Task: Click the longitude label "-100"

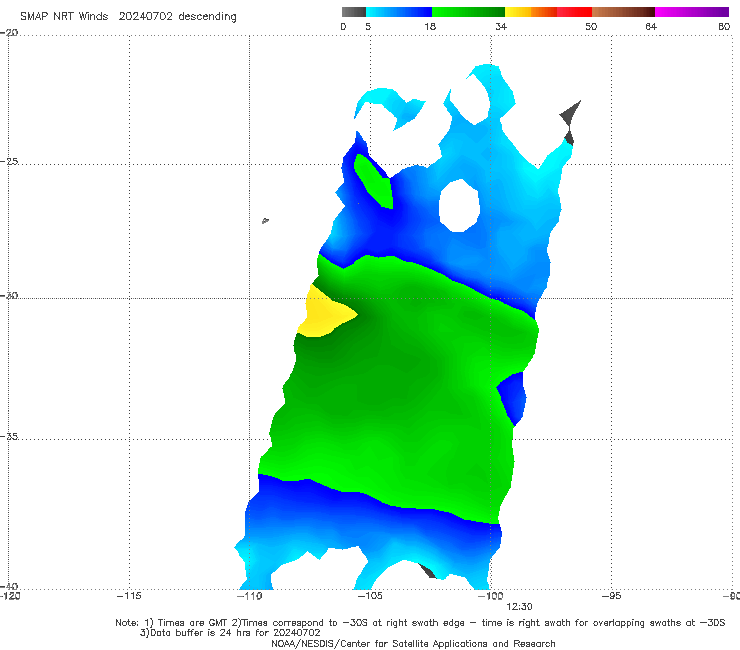Action: (x=490, y=596)
